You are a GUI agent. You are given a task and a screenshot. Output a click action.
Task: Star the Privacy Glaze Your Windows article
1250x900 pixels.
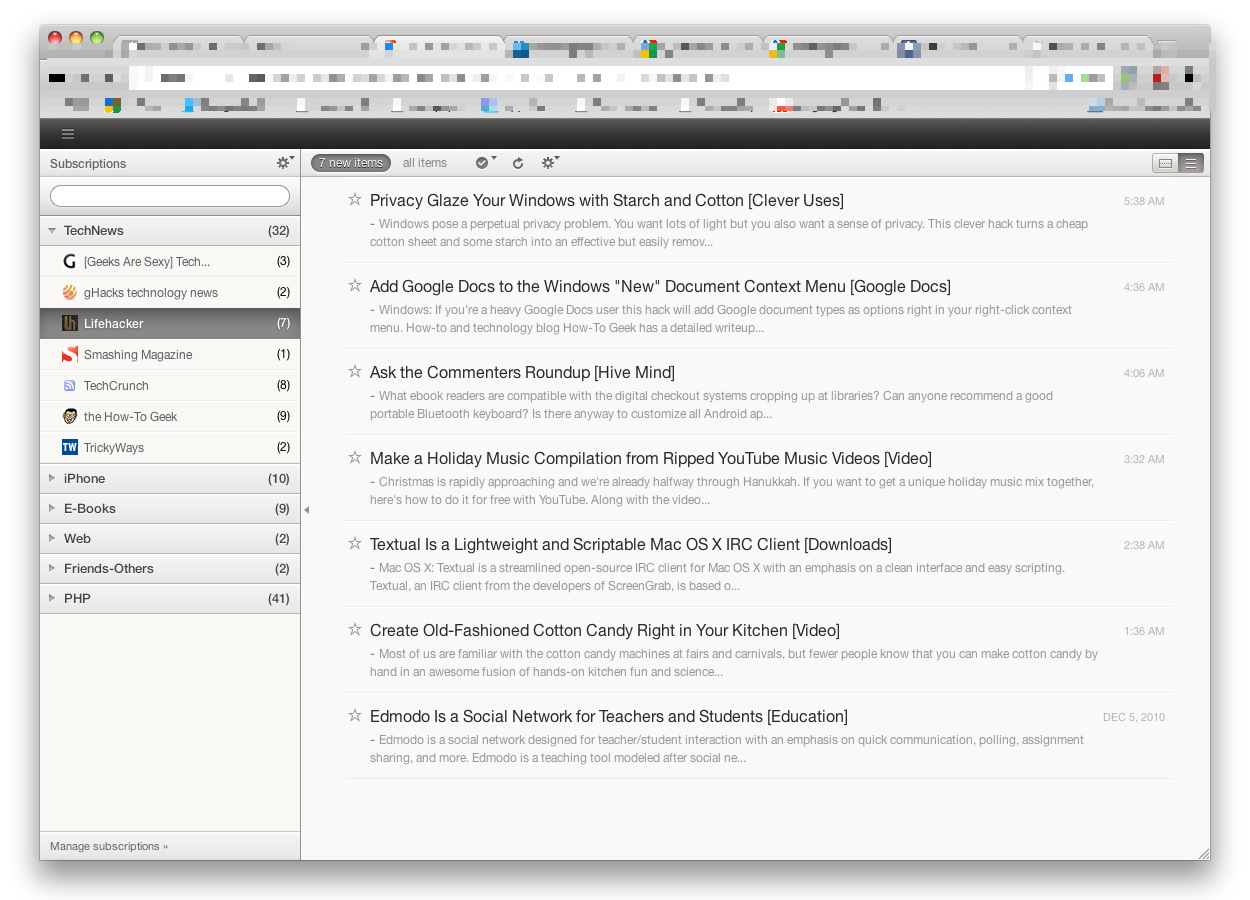354,200
